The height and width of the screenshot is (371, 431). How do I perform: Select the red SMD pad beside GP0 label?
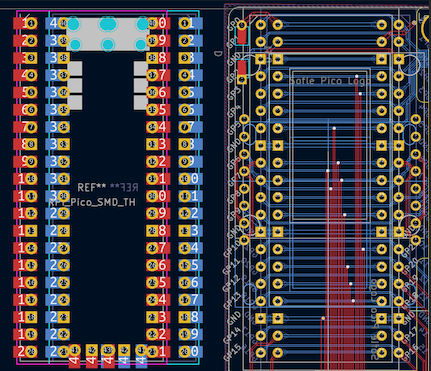point(242,36)
